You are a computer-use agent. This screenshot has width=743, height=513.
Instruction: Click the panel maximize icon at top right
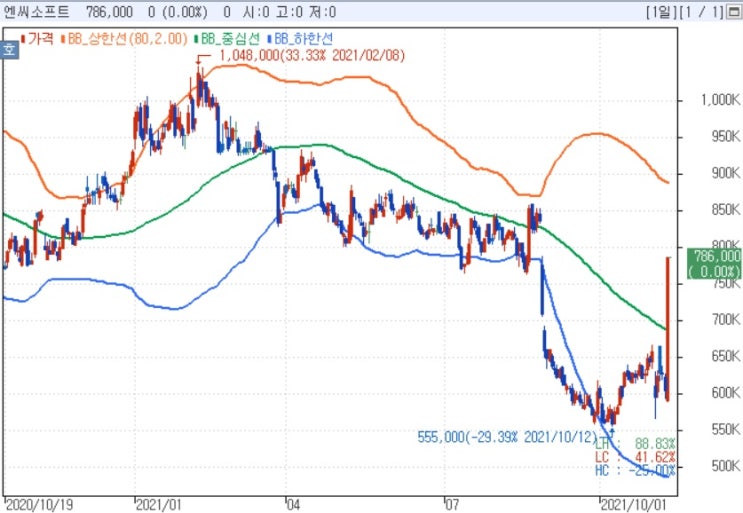point(735,12)
